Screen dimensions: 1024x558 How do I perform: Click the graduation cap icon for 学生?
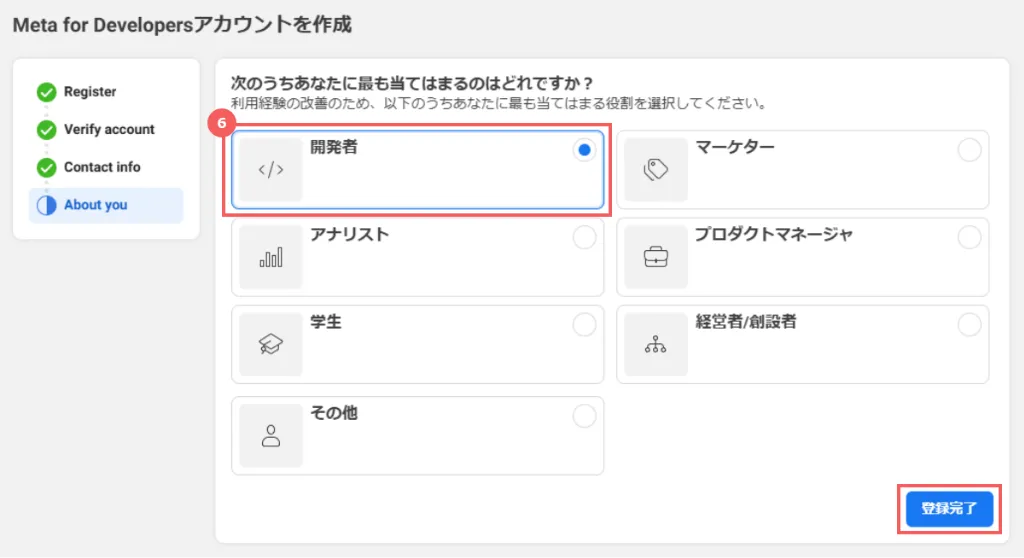[270, 344]
